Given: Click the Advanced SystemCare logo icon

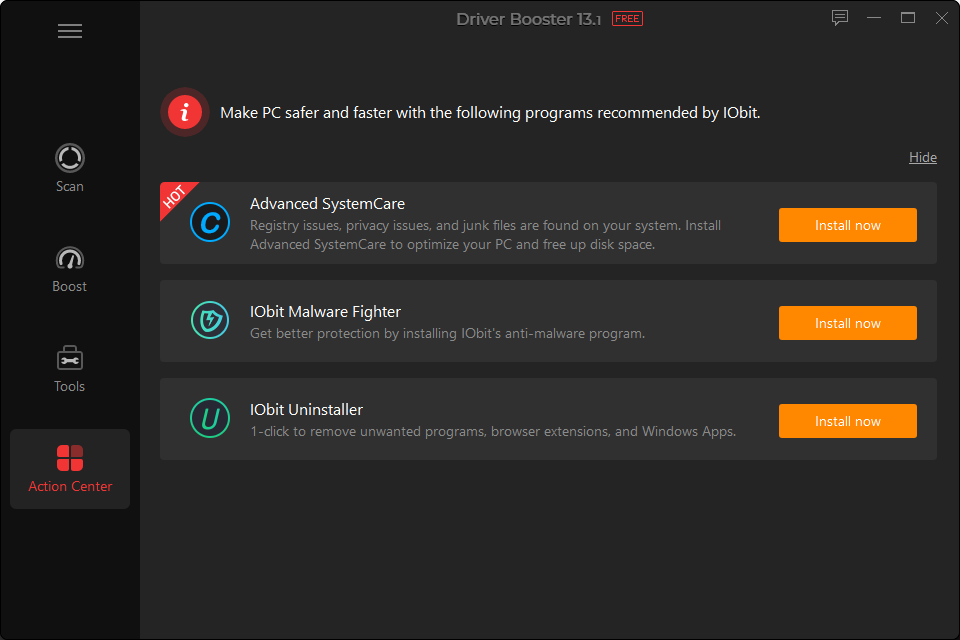Looking at the screenshot, I should point(210,223).
